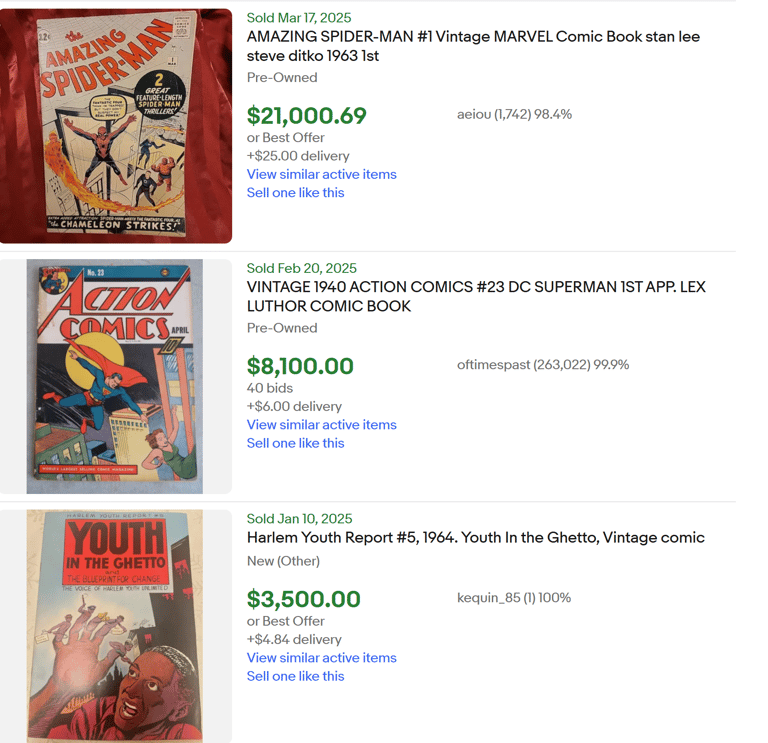Screen dimensions: 768x743
Task: Open the Harlem Youth Report #5 listing title
Action: point(475,537)
